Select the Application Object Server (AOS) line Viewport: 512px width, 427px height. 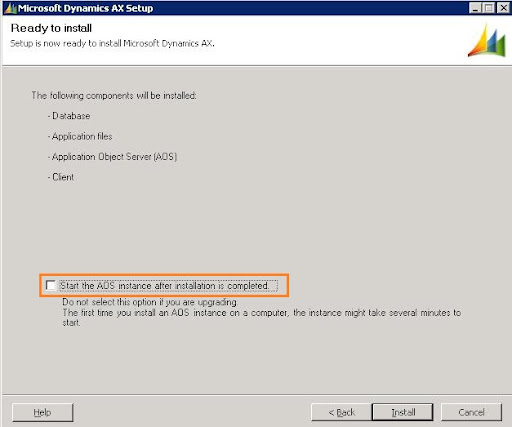tap(112, 157)
